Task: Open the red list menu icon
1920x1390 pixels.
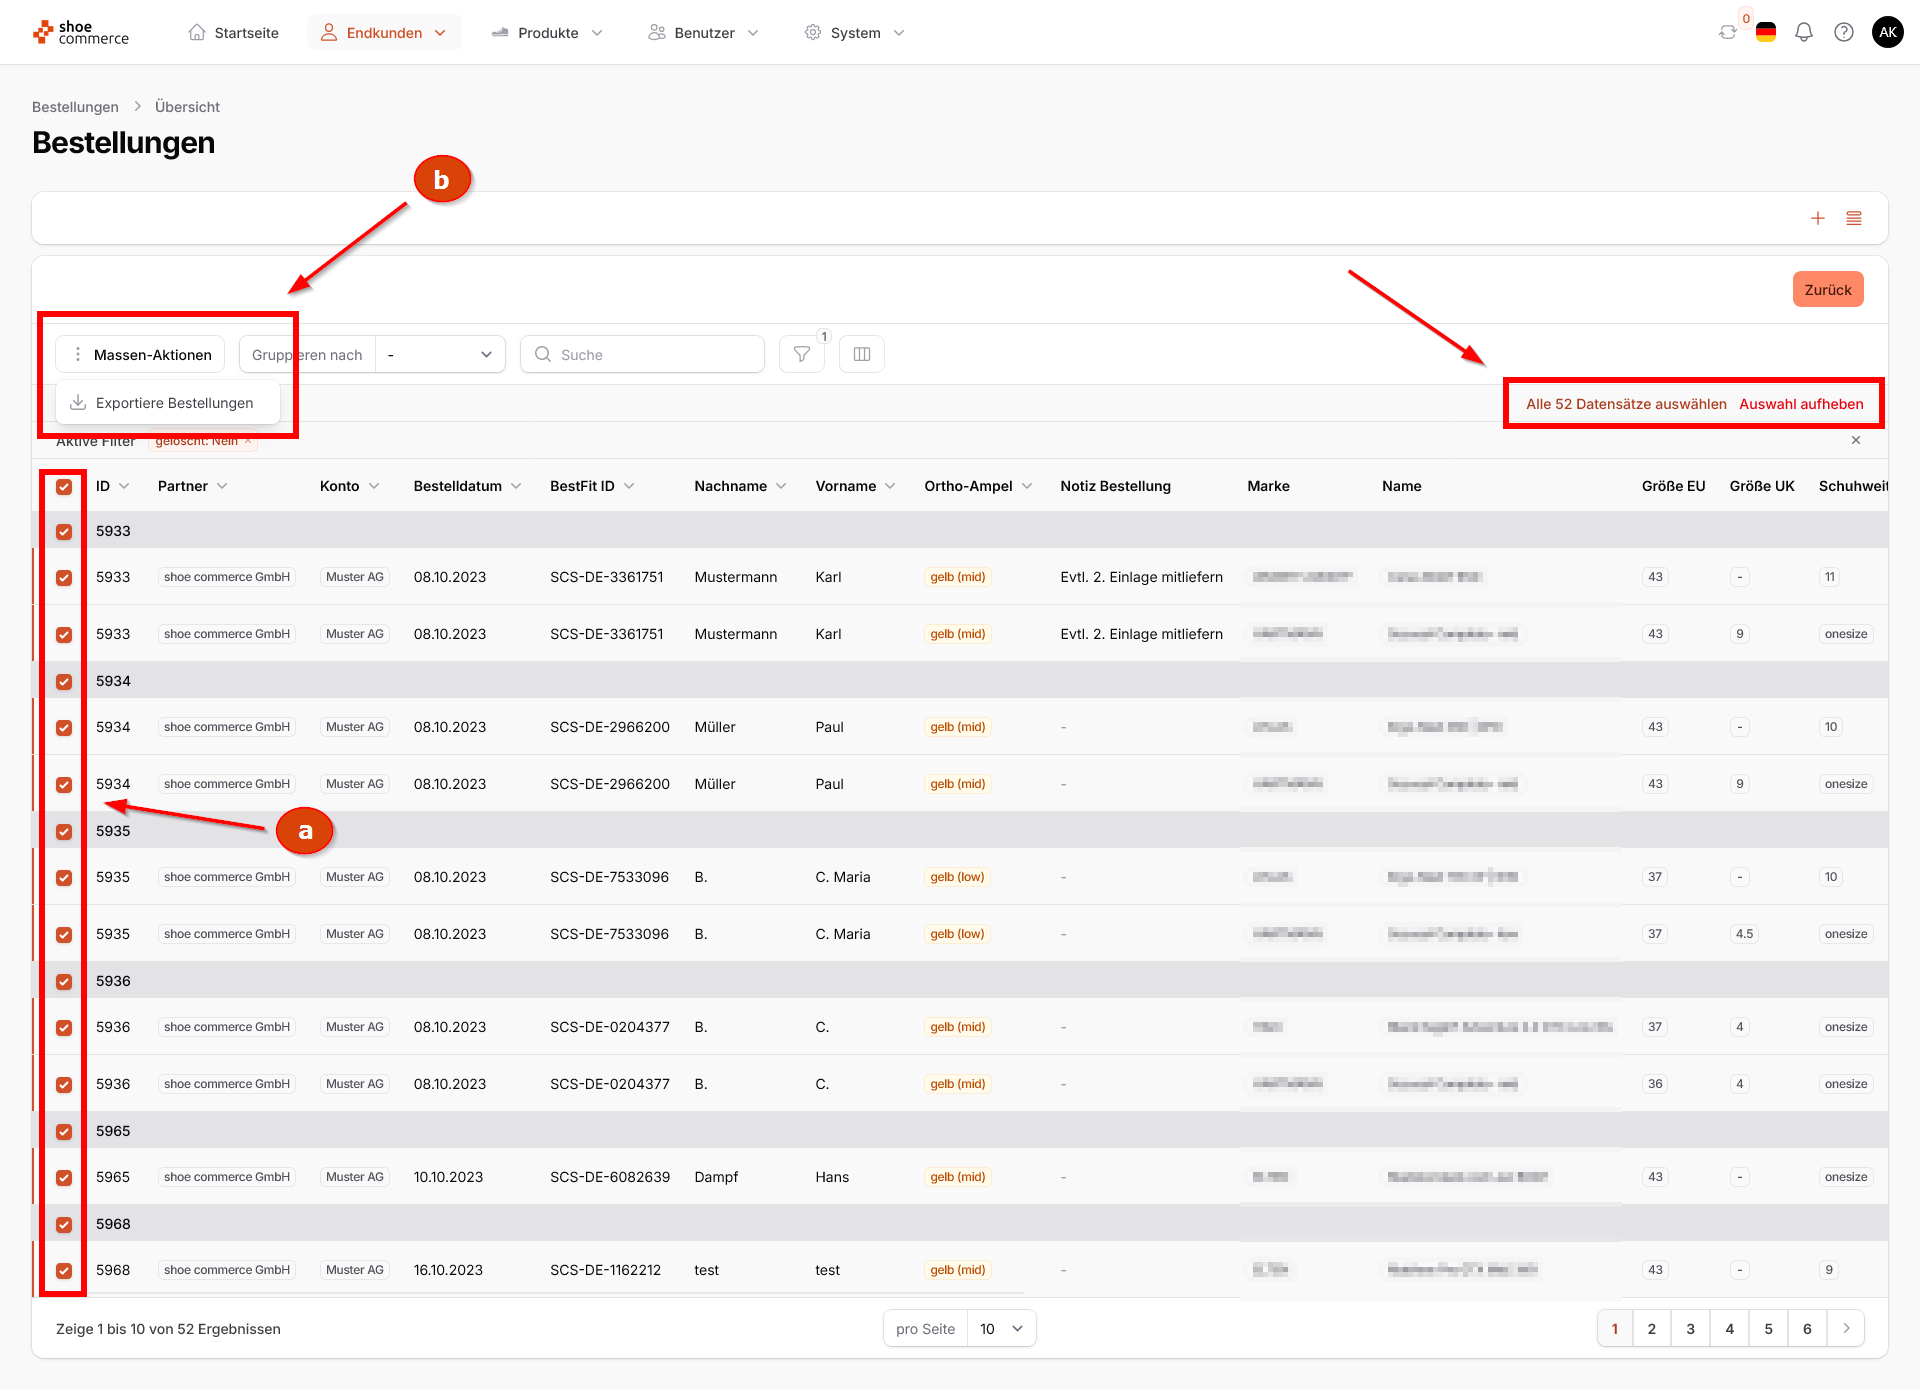Action: point(1853,218)
